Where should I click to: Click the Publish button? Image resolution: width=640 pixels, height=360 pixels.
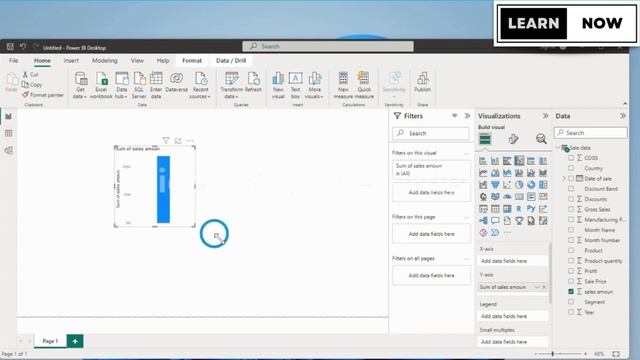pyautogui.click(x=422, y=82)
